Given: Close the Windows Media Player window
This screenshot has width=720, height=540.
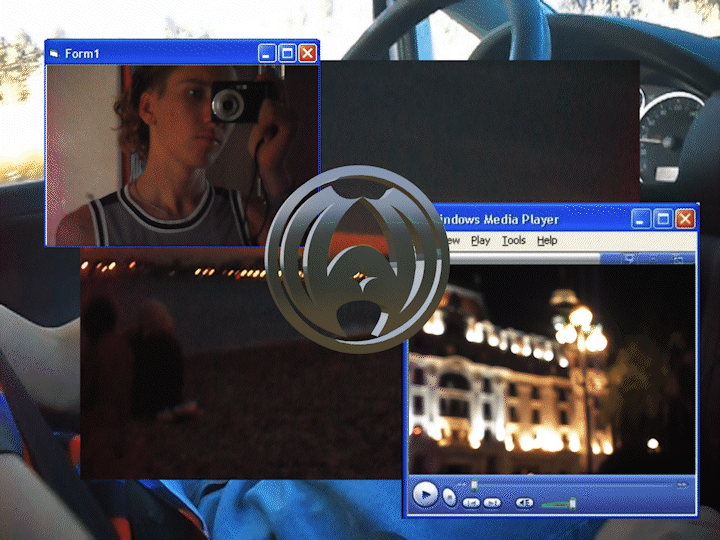Looking at the screenshot, I should (x=685, y=219).
